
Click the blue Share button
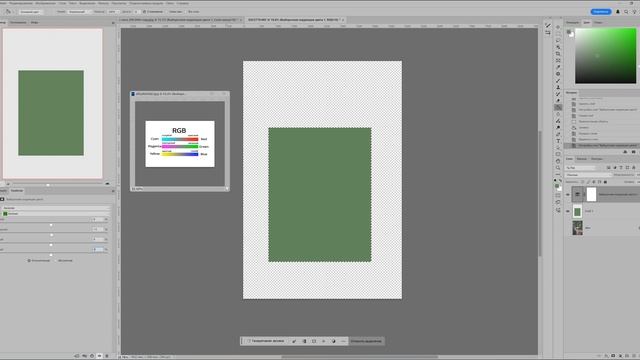[601, 12]
